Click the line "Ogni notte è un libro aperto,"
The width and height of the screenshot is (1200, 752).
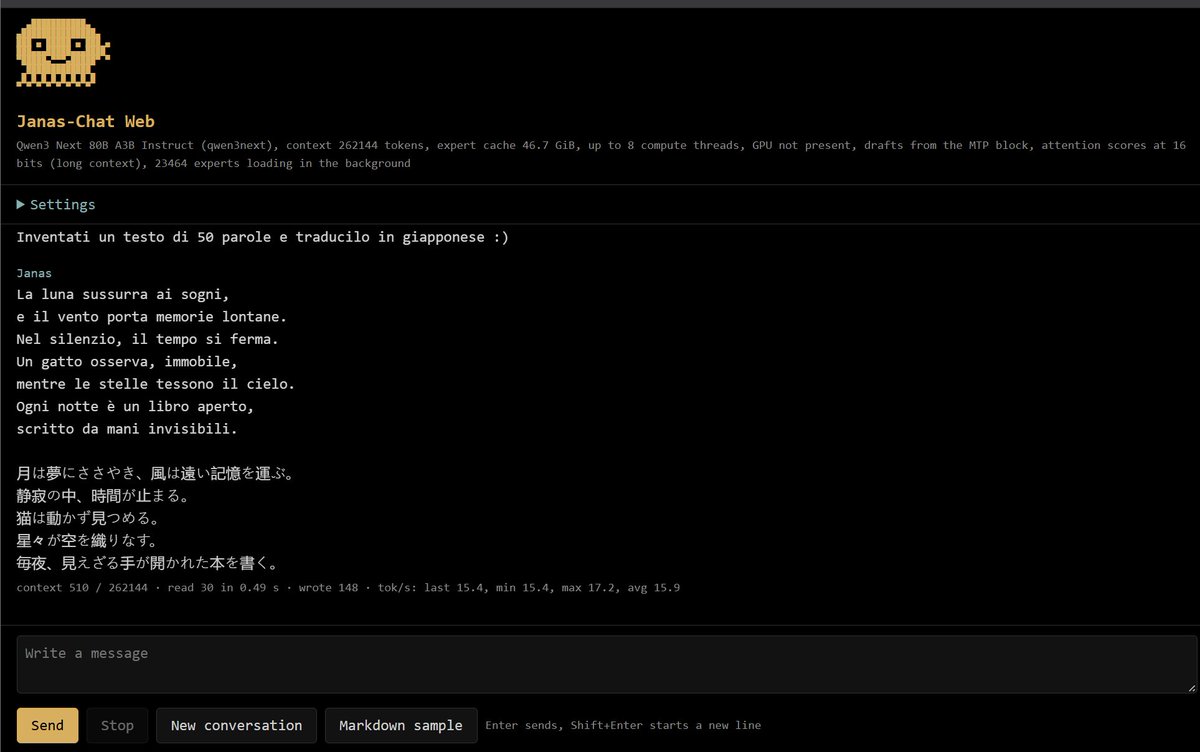135,407
